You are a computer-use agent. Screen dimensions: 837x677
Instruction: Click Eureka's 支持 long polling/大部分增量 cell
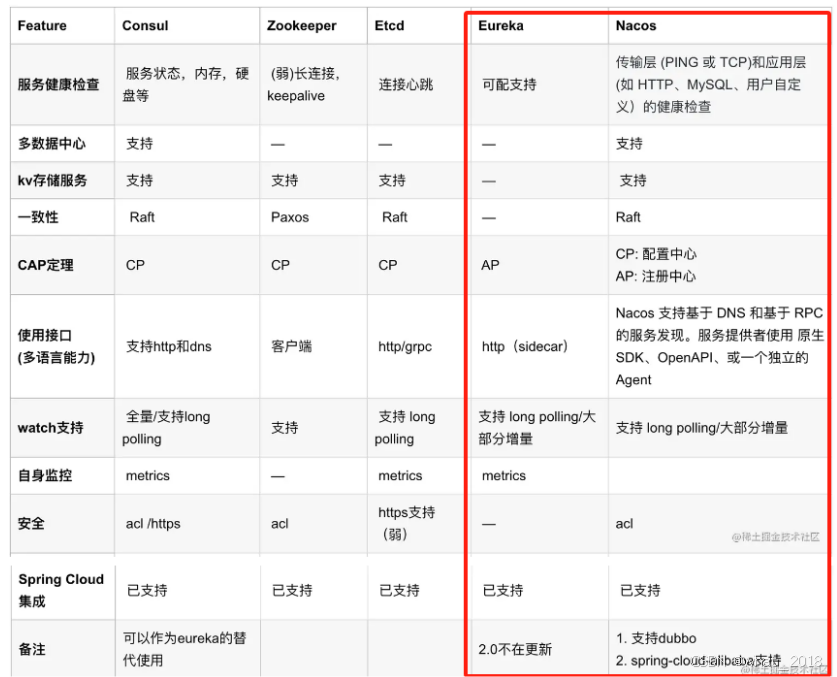click(537, 428)
